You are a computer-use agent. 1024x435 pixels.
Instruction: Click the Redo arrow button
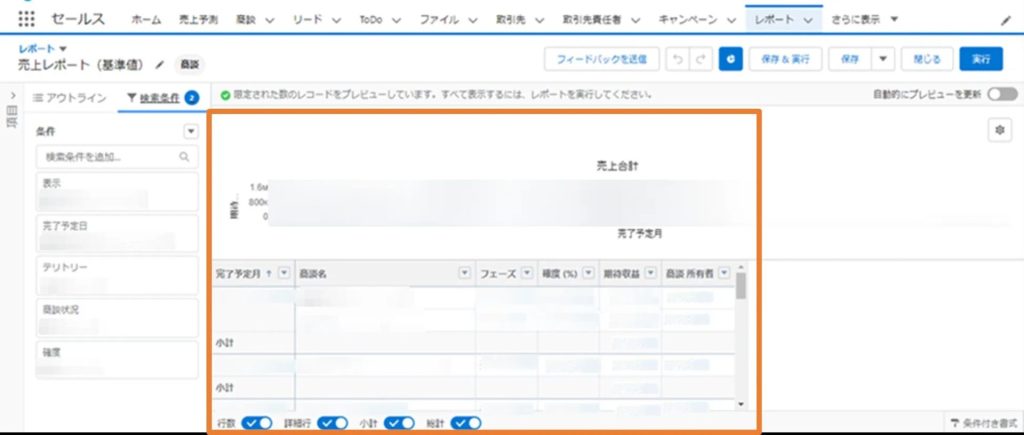click(701, 59)
